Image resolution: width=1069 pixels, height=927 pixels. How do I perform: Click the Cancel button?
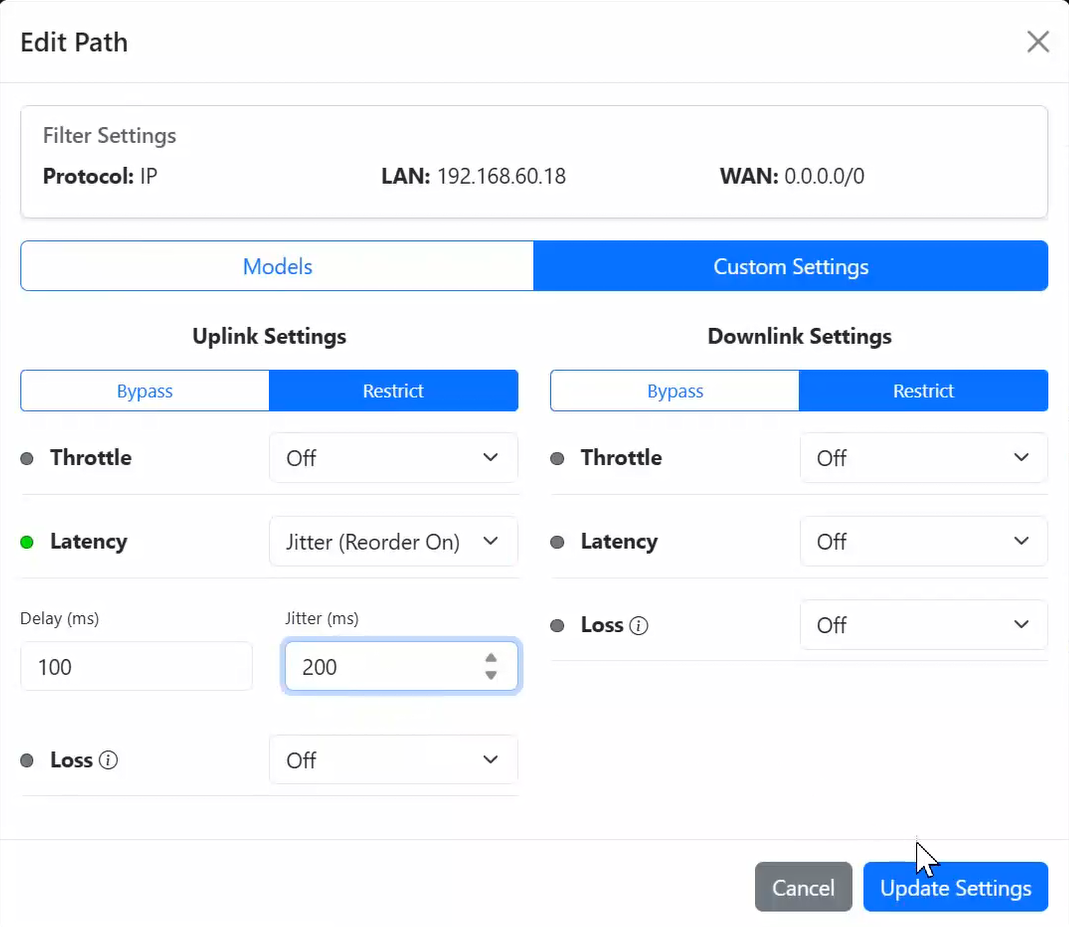(803, 887)
